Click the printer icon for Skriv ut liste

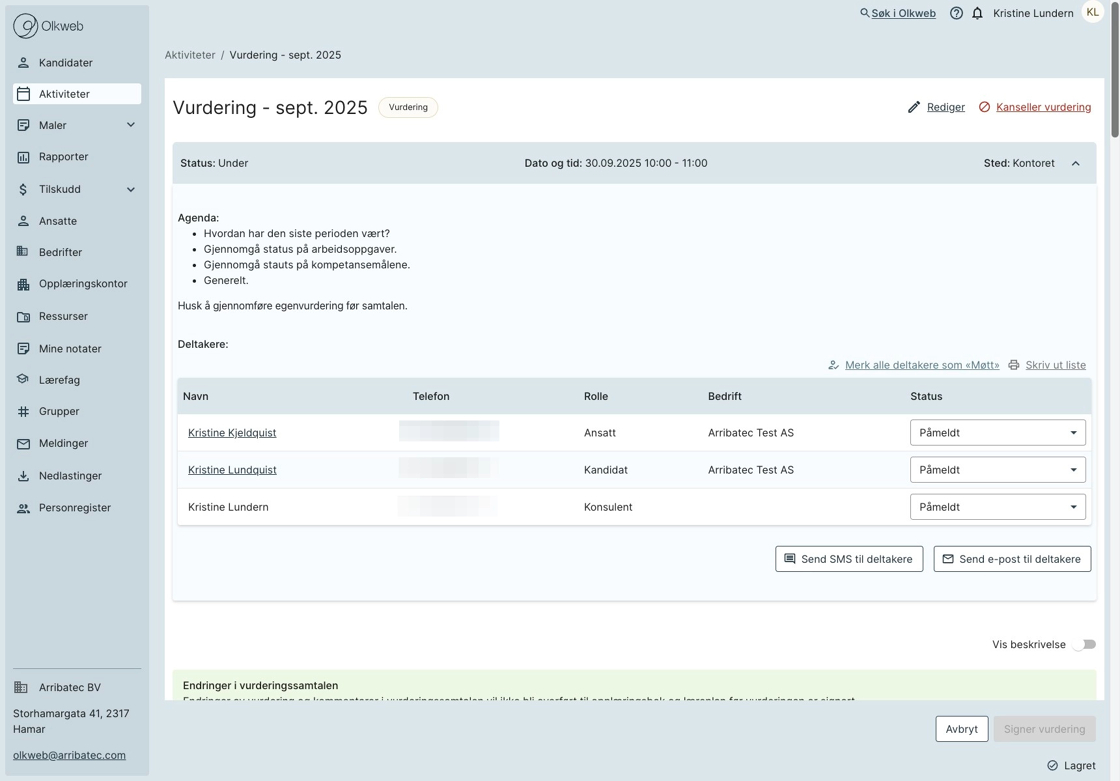coord(1013,365)
